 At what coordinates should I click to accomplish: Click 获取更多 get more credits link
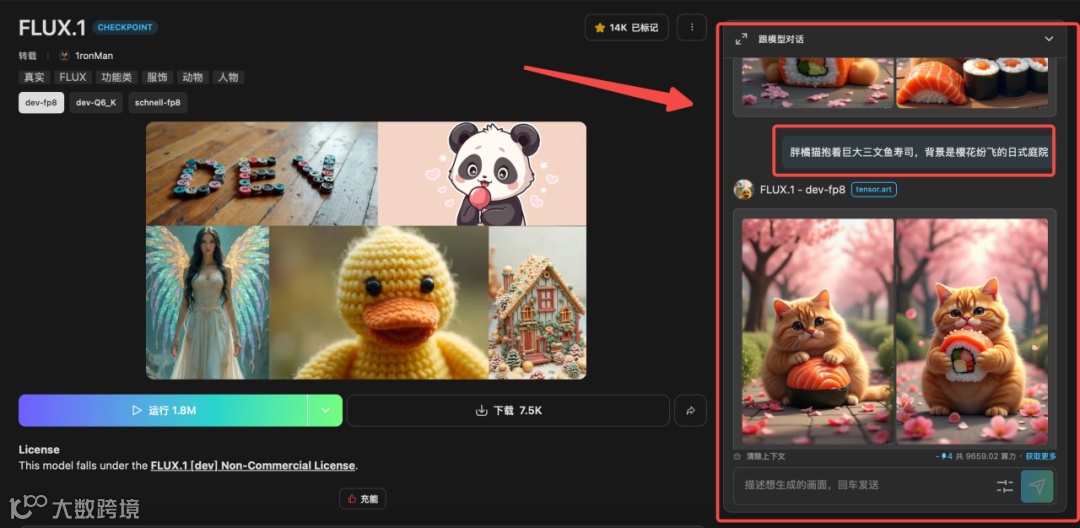click(x=1041, y=456)
